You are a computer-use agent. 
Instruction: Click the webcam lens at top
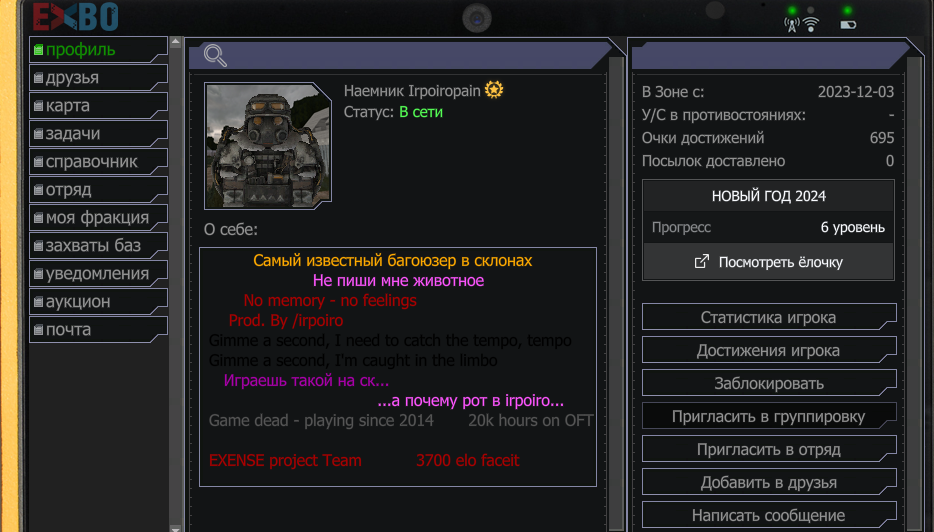click(477, 18)
